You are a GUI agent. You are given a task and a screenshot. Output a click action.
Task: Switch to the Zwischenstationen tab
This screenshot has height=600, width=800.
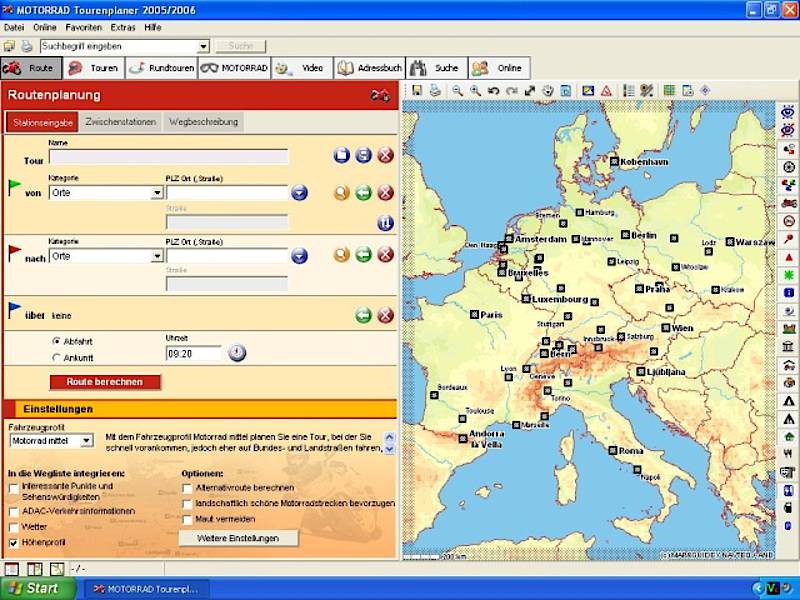point(120,122)
